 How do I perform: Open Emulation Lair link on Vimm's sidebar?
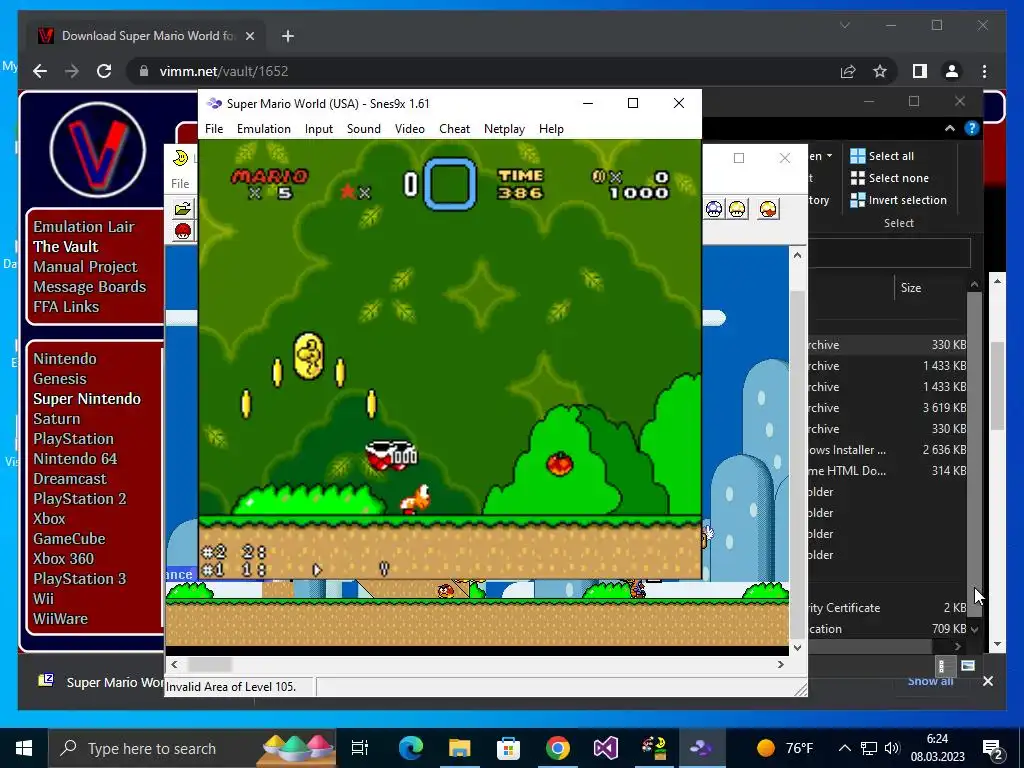[x=84, y=227]
